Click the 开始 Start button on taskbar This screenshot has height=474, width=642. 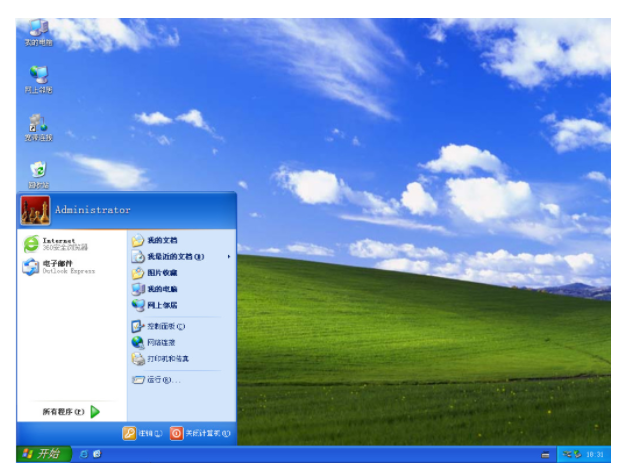(44, 454)
